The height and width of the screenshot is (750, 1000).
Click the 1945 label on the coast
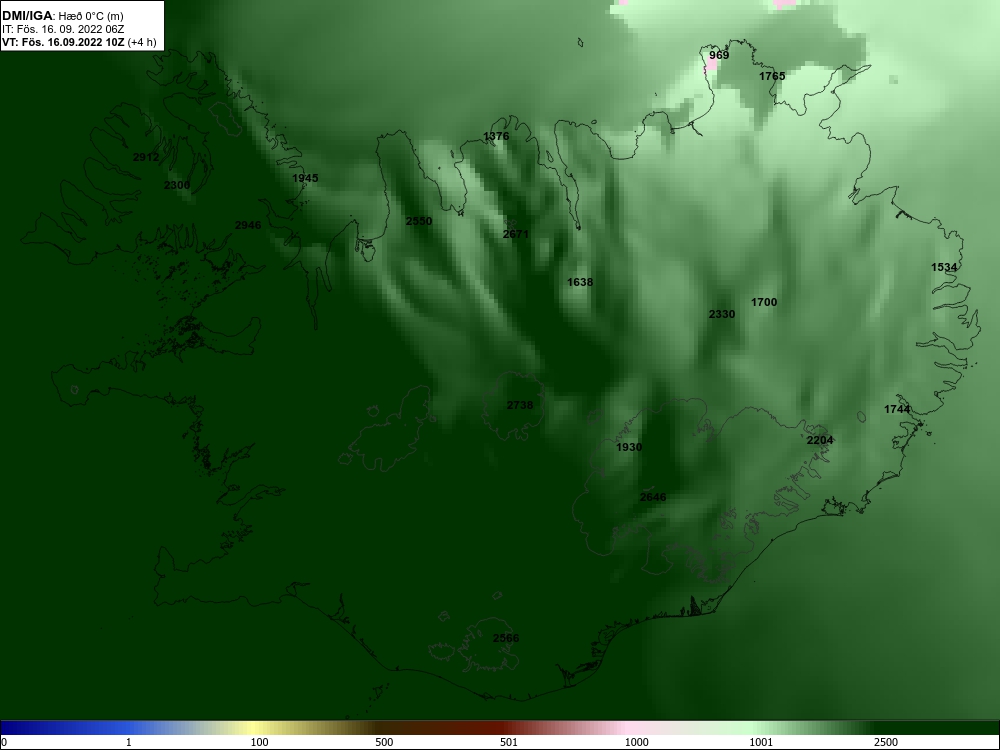(x=305, y=178)
